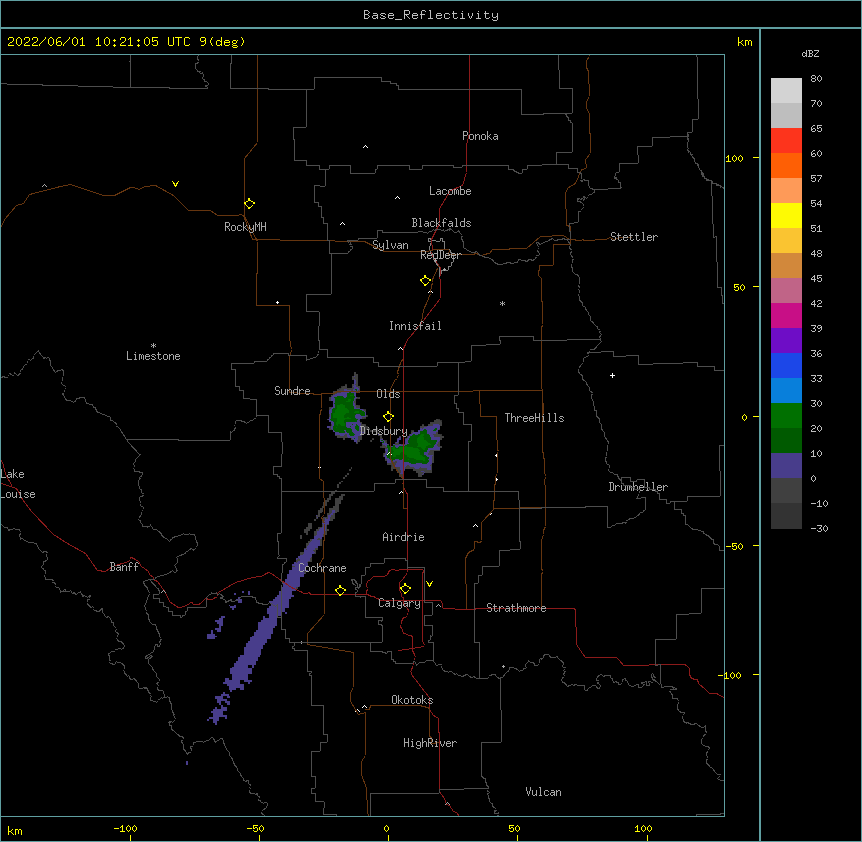Click the Olds town label
The width and height of the screenshot is (862, 842).
click(388, 394)
